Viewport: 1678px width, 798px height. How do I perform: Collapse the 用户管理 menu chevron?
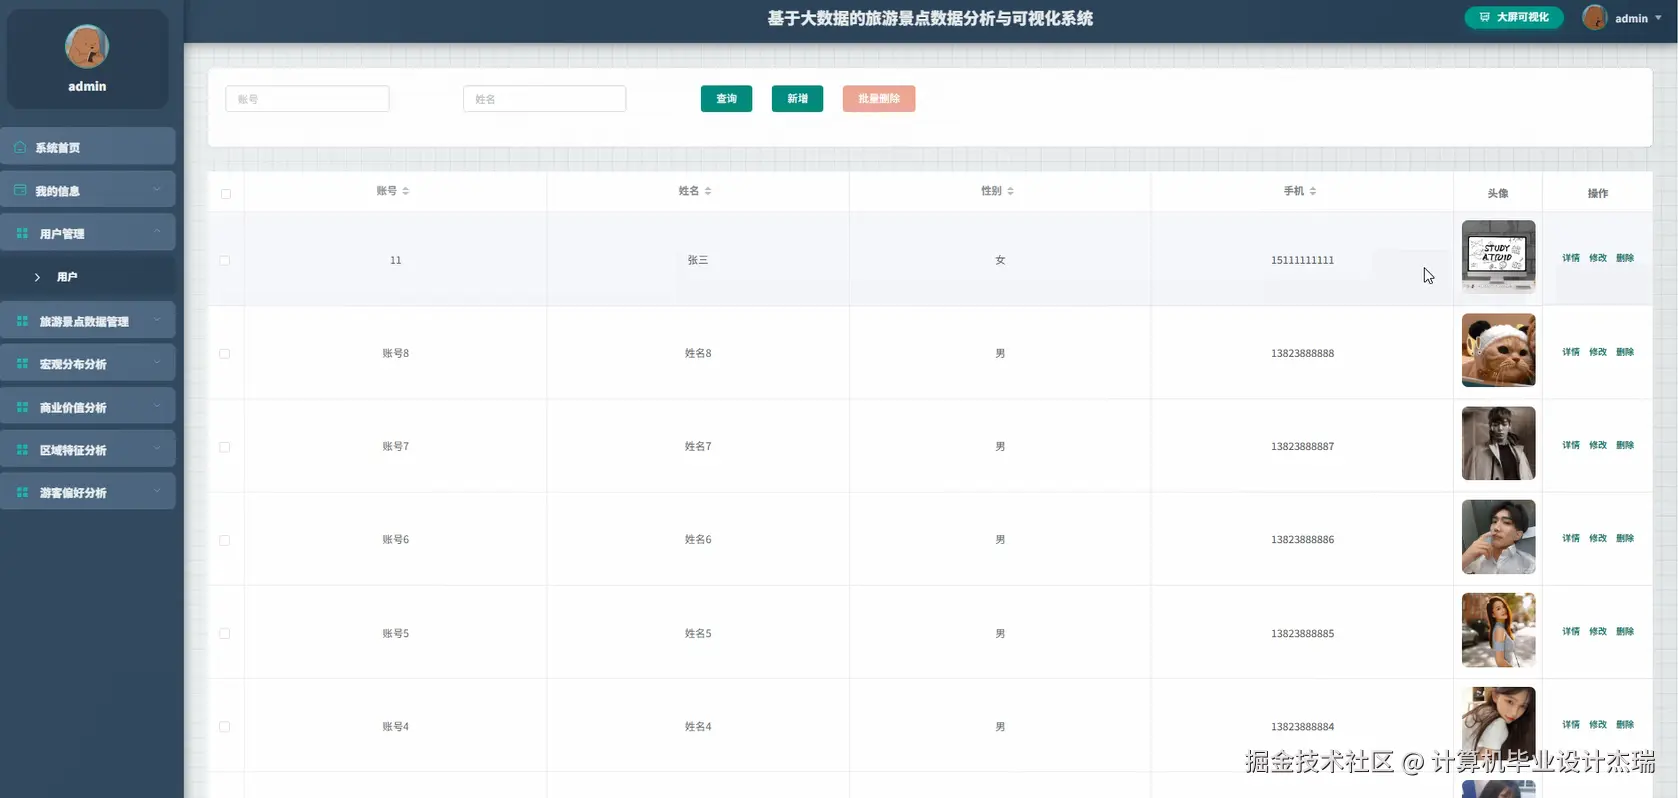[157, 232]
